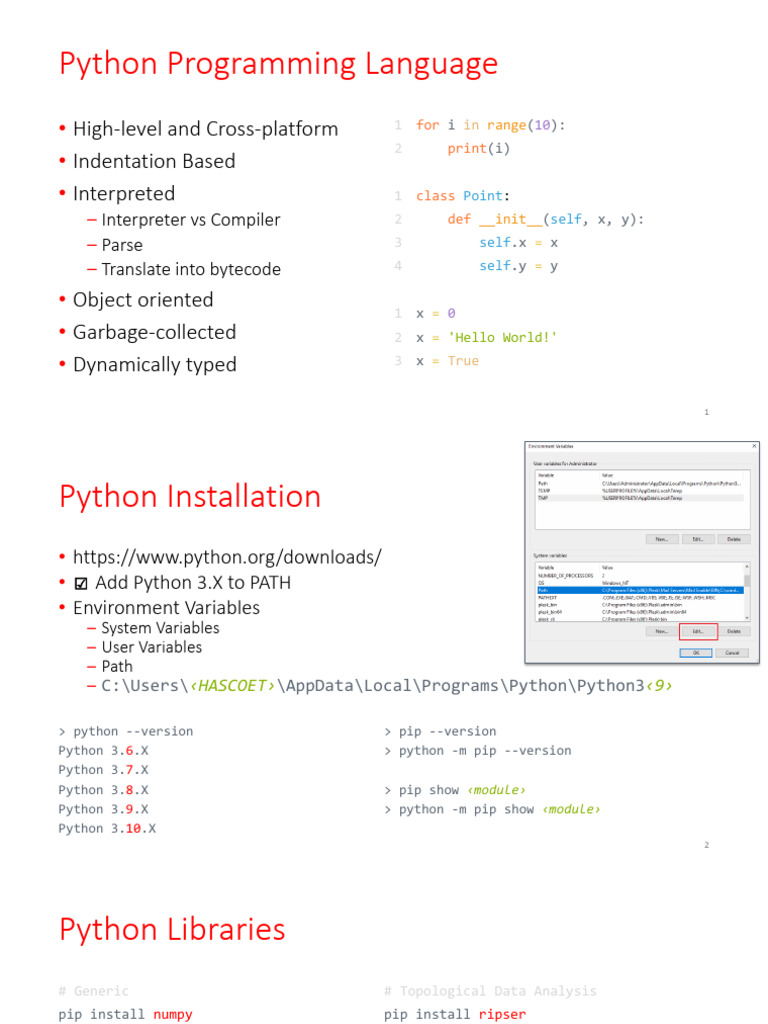The width and height of the screenshot is (768, 1024).
Task: Click the code line 'print(i)'
Action: (x=479, y=149)
